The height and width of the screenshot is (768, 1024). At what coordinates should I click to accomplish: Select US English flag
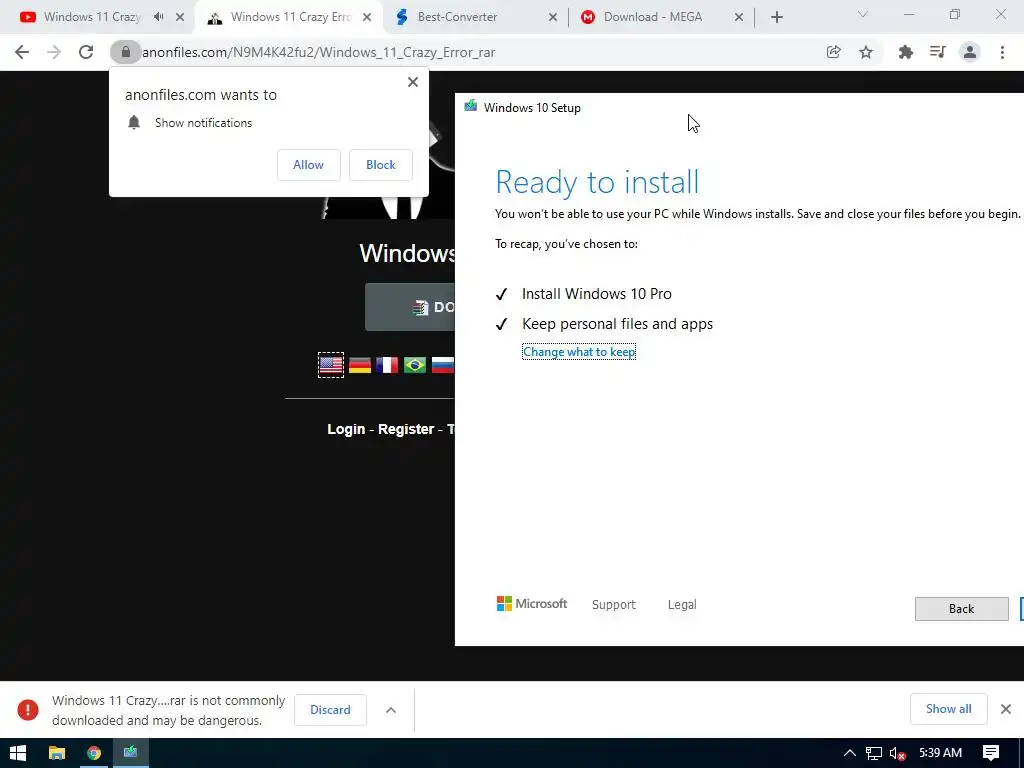[x=330, y=365]
